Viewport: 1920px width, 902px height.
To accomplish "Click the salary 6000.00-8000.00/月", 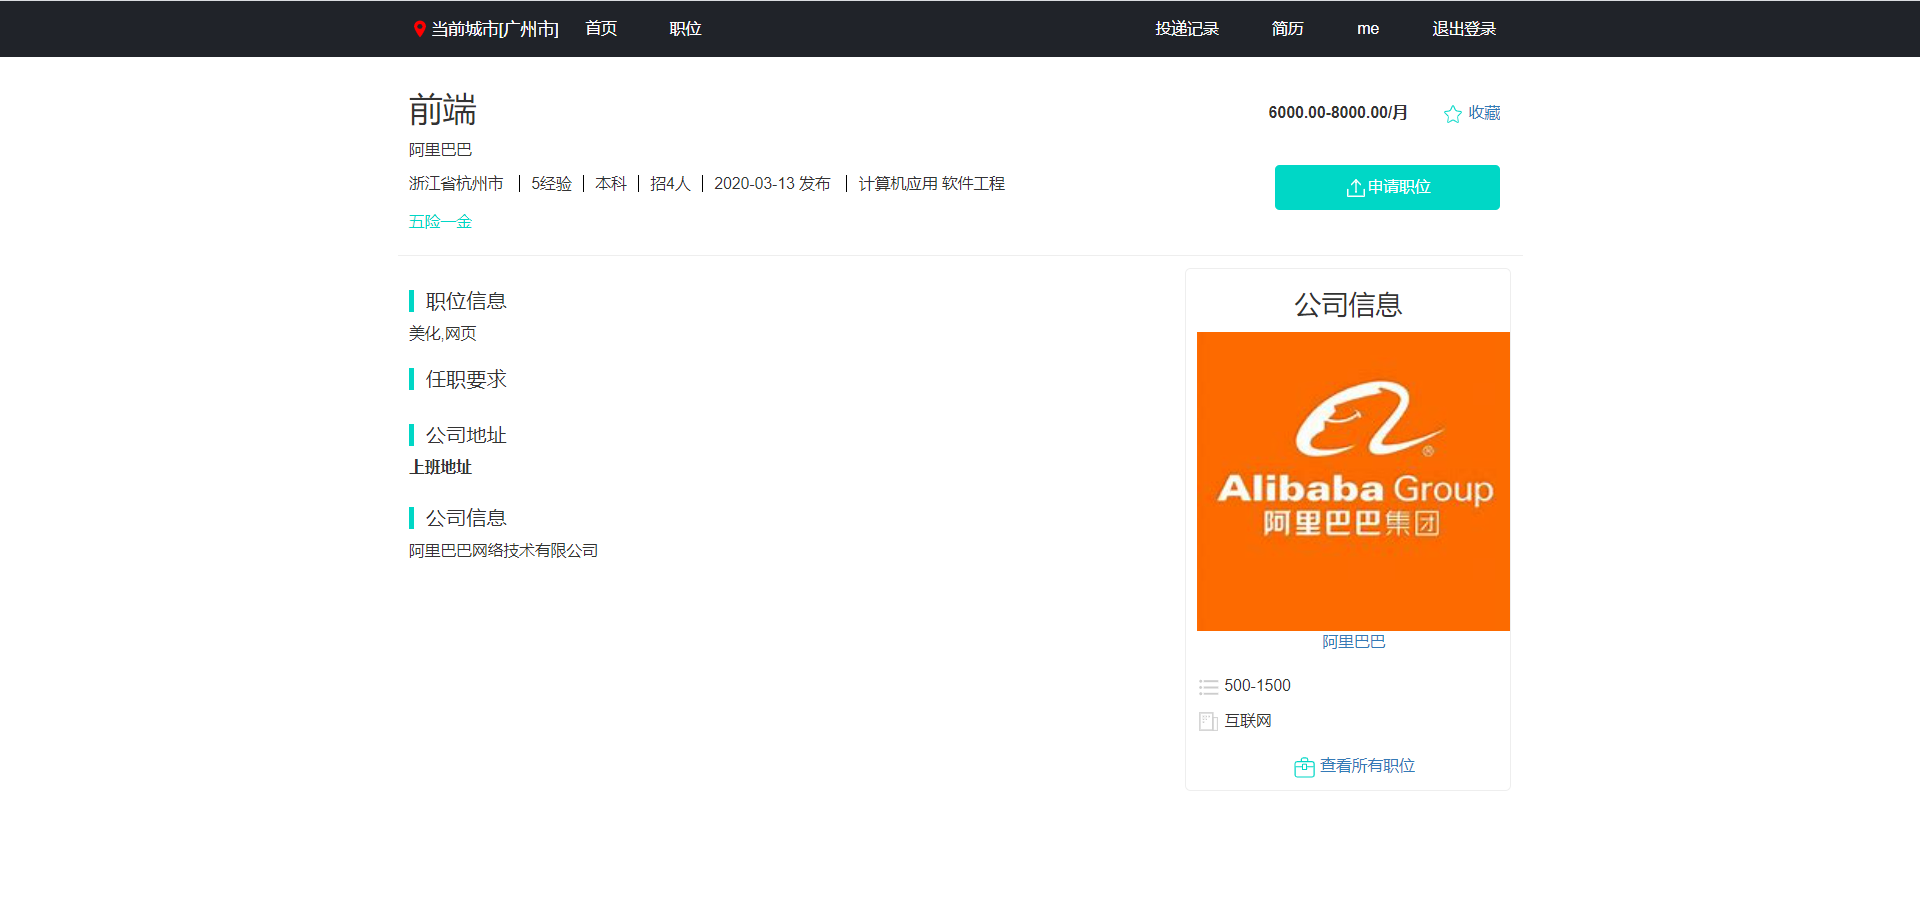I will coord(1338,113).
